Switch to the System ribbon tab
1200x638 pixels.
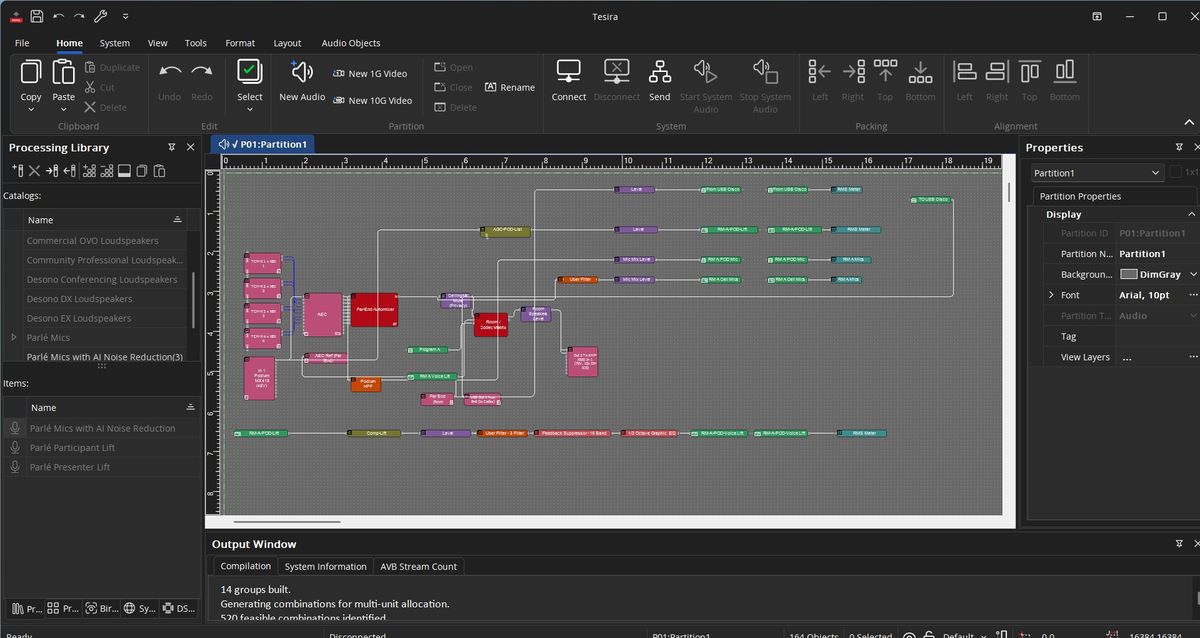pos(115,43)
